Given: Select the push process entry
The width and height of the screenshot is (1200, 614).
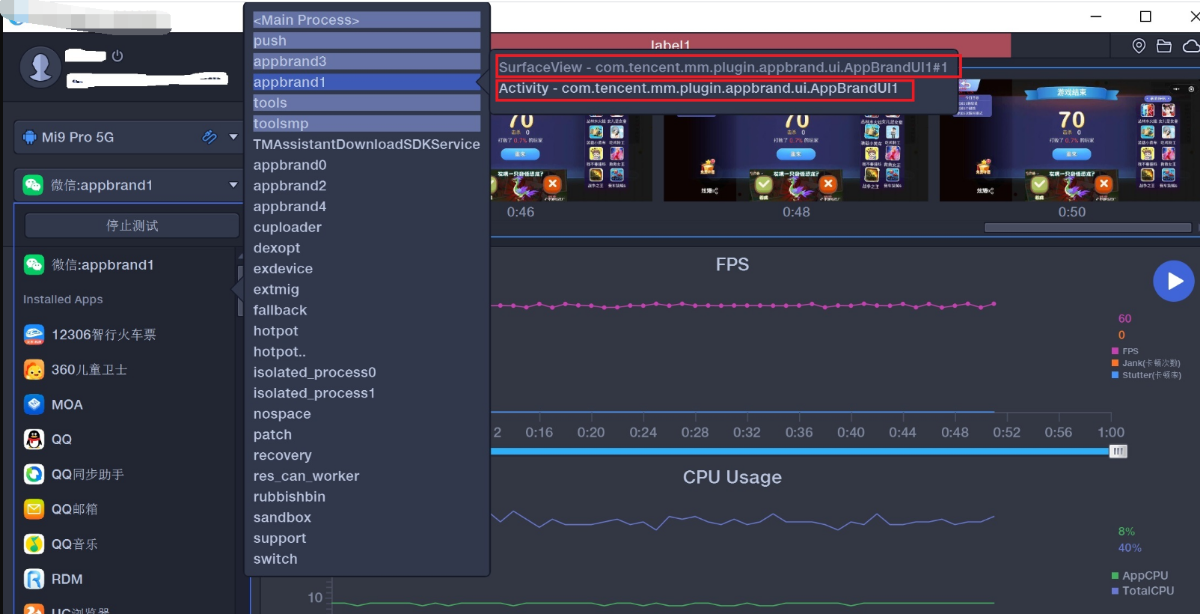Looking at the screenshot, I should pyautogui.click(x=367, y=41).
